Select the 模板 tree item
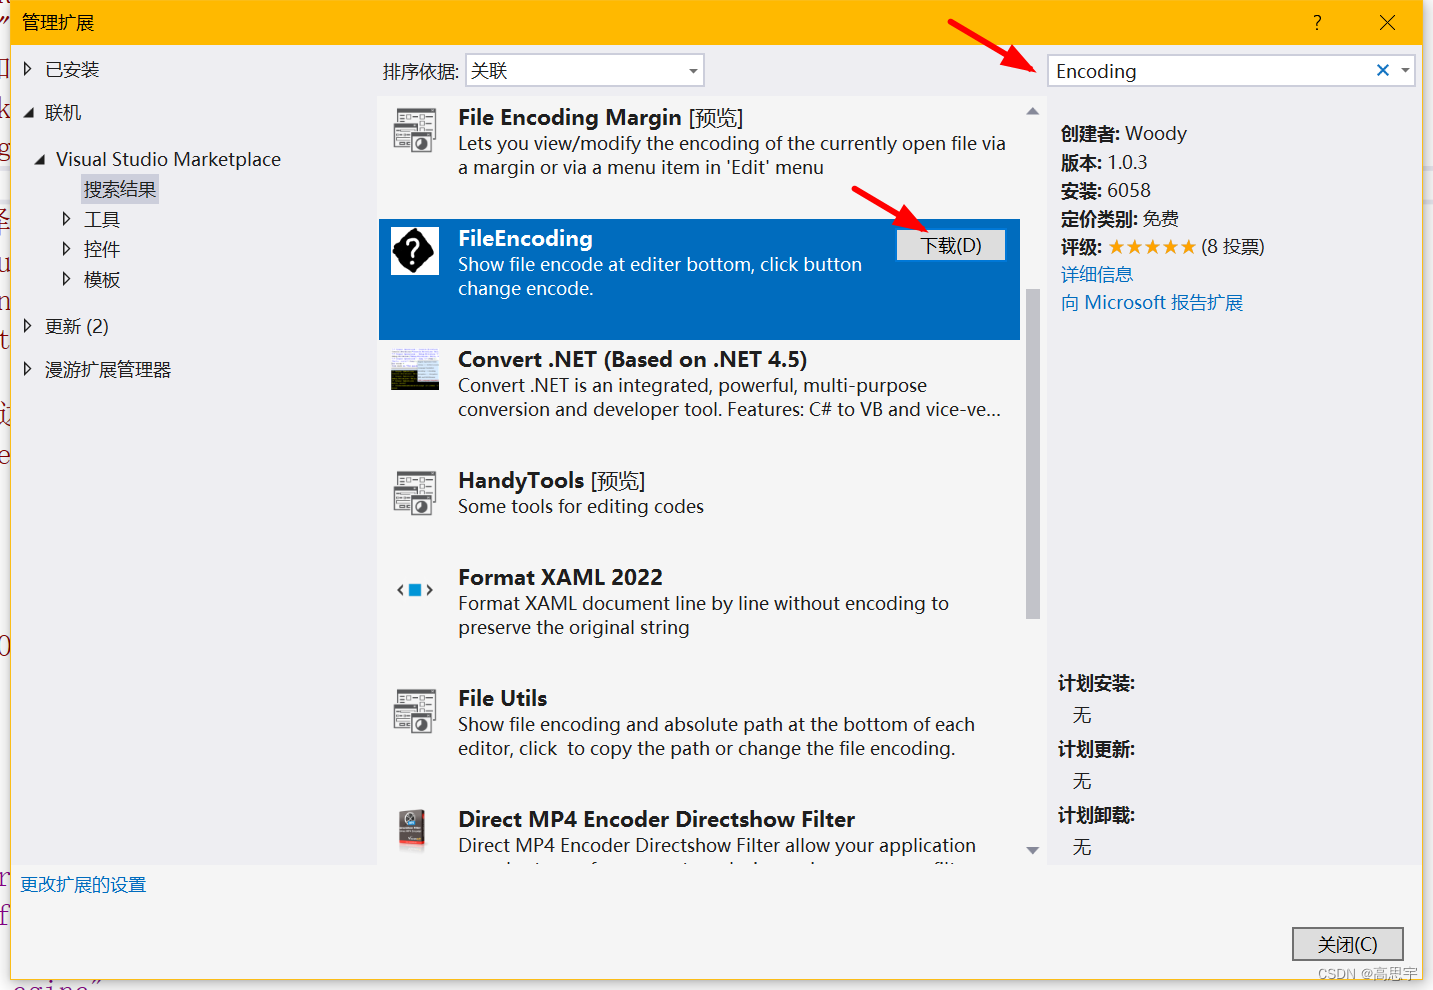 [102, 279]
